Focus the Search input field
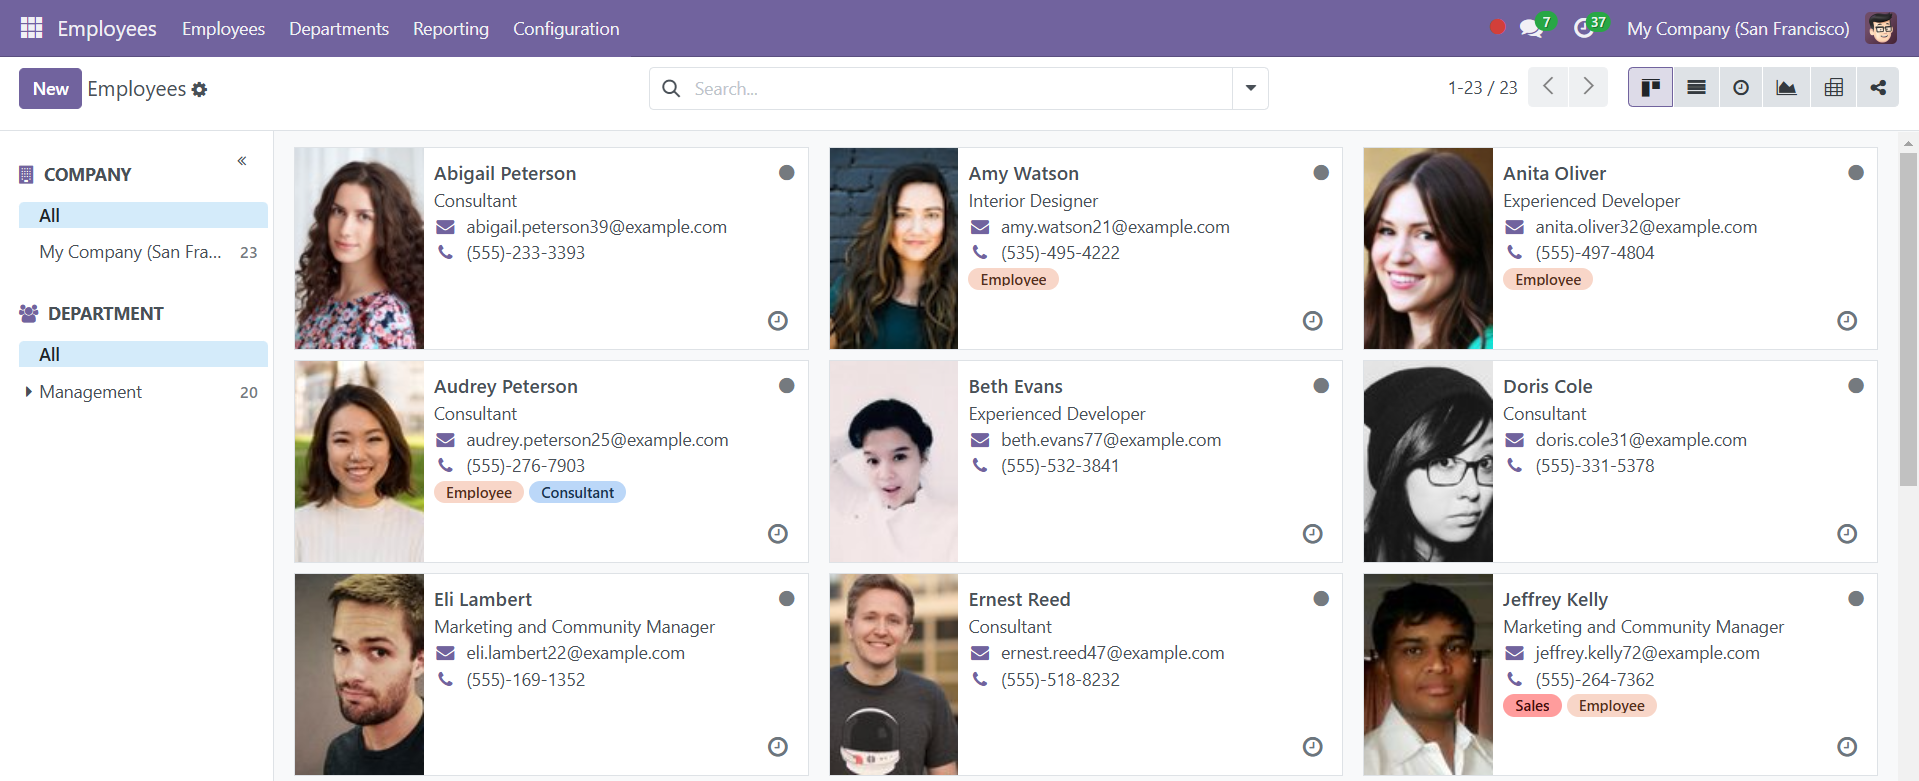This screenshot has height=781, width=1919. [x=960, y=88]
